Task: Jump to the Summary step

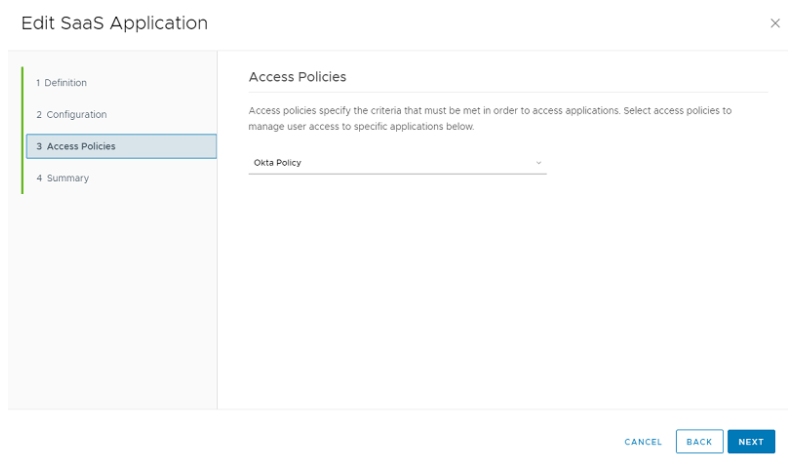Action: coord(67,178)
